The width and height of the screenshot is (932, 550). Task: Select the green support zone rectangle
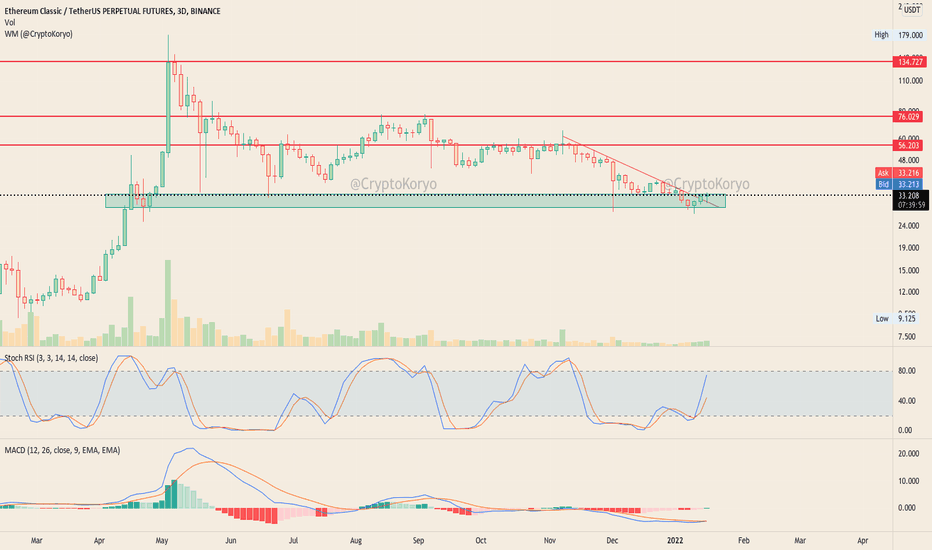click(x=415, y=201)
